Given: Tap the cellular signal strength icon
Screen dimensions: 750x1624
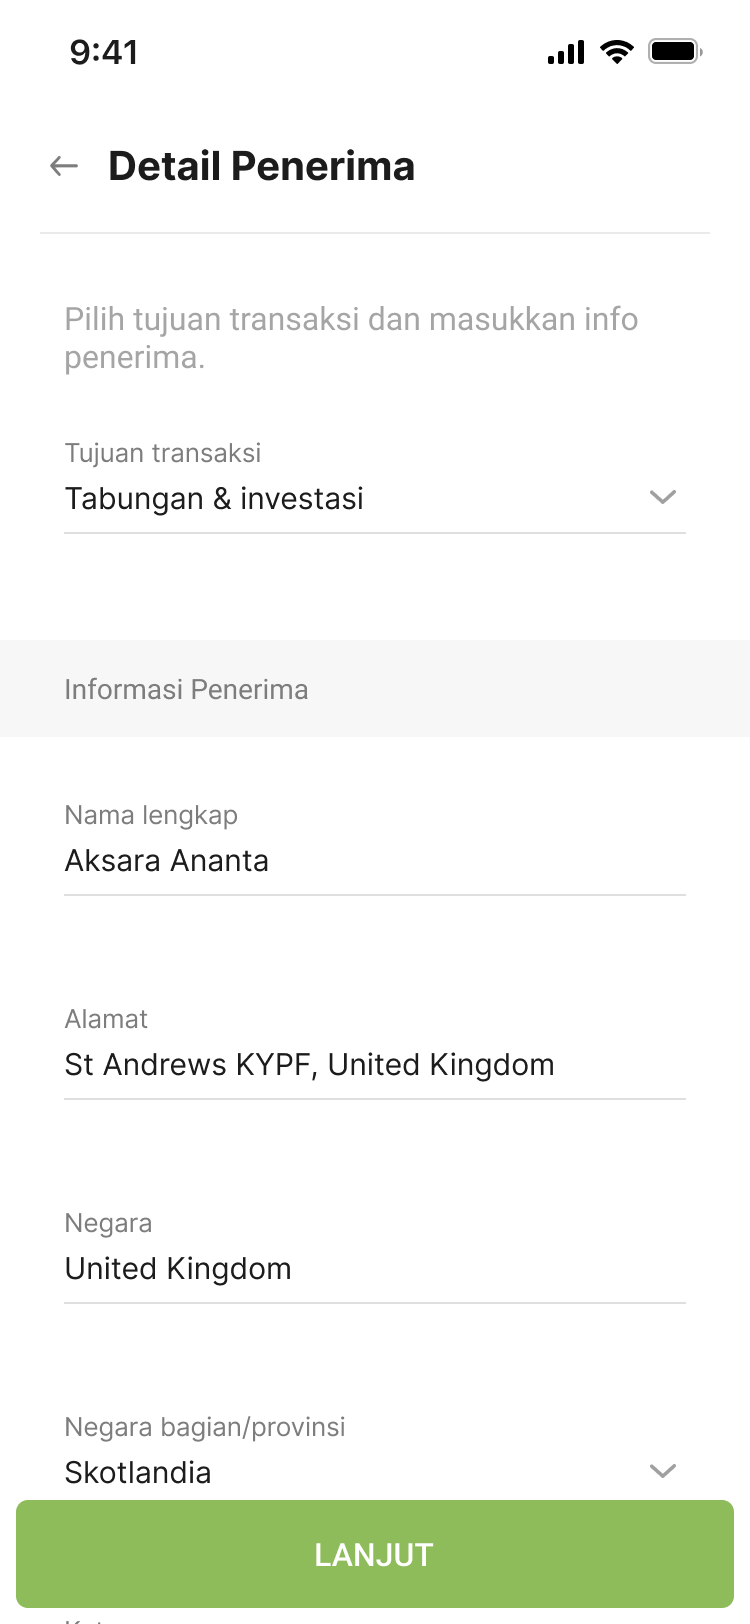Looking at the screenshot, I should (x=566, y=52).
